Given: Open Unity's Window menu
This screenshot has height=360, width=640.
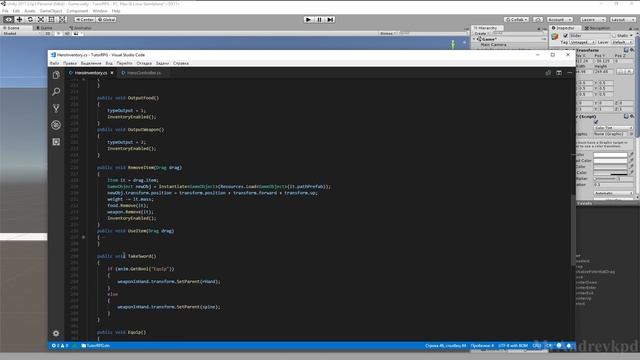Looking at the screenshot, I should coord(100,11).
